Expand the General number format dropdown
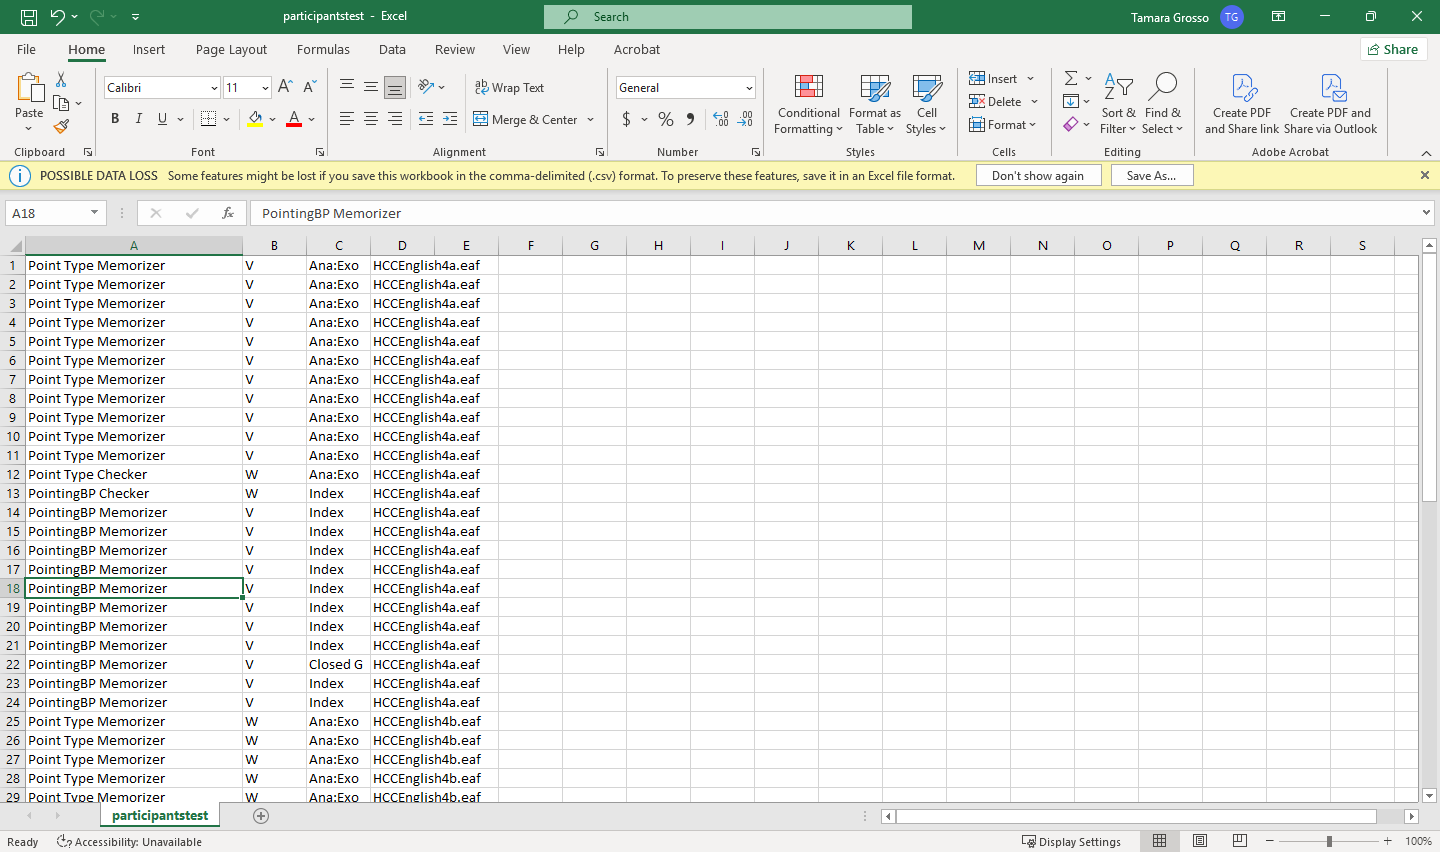The width and height of the screenshot is (1440, 852). (749, 88)
